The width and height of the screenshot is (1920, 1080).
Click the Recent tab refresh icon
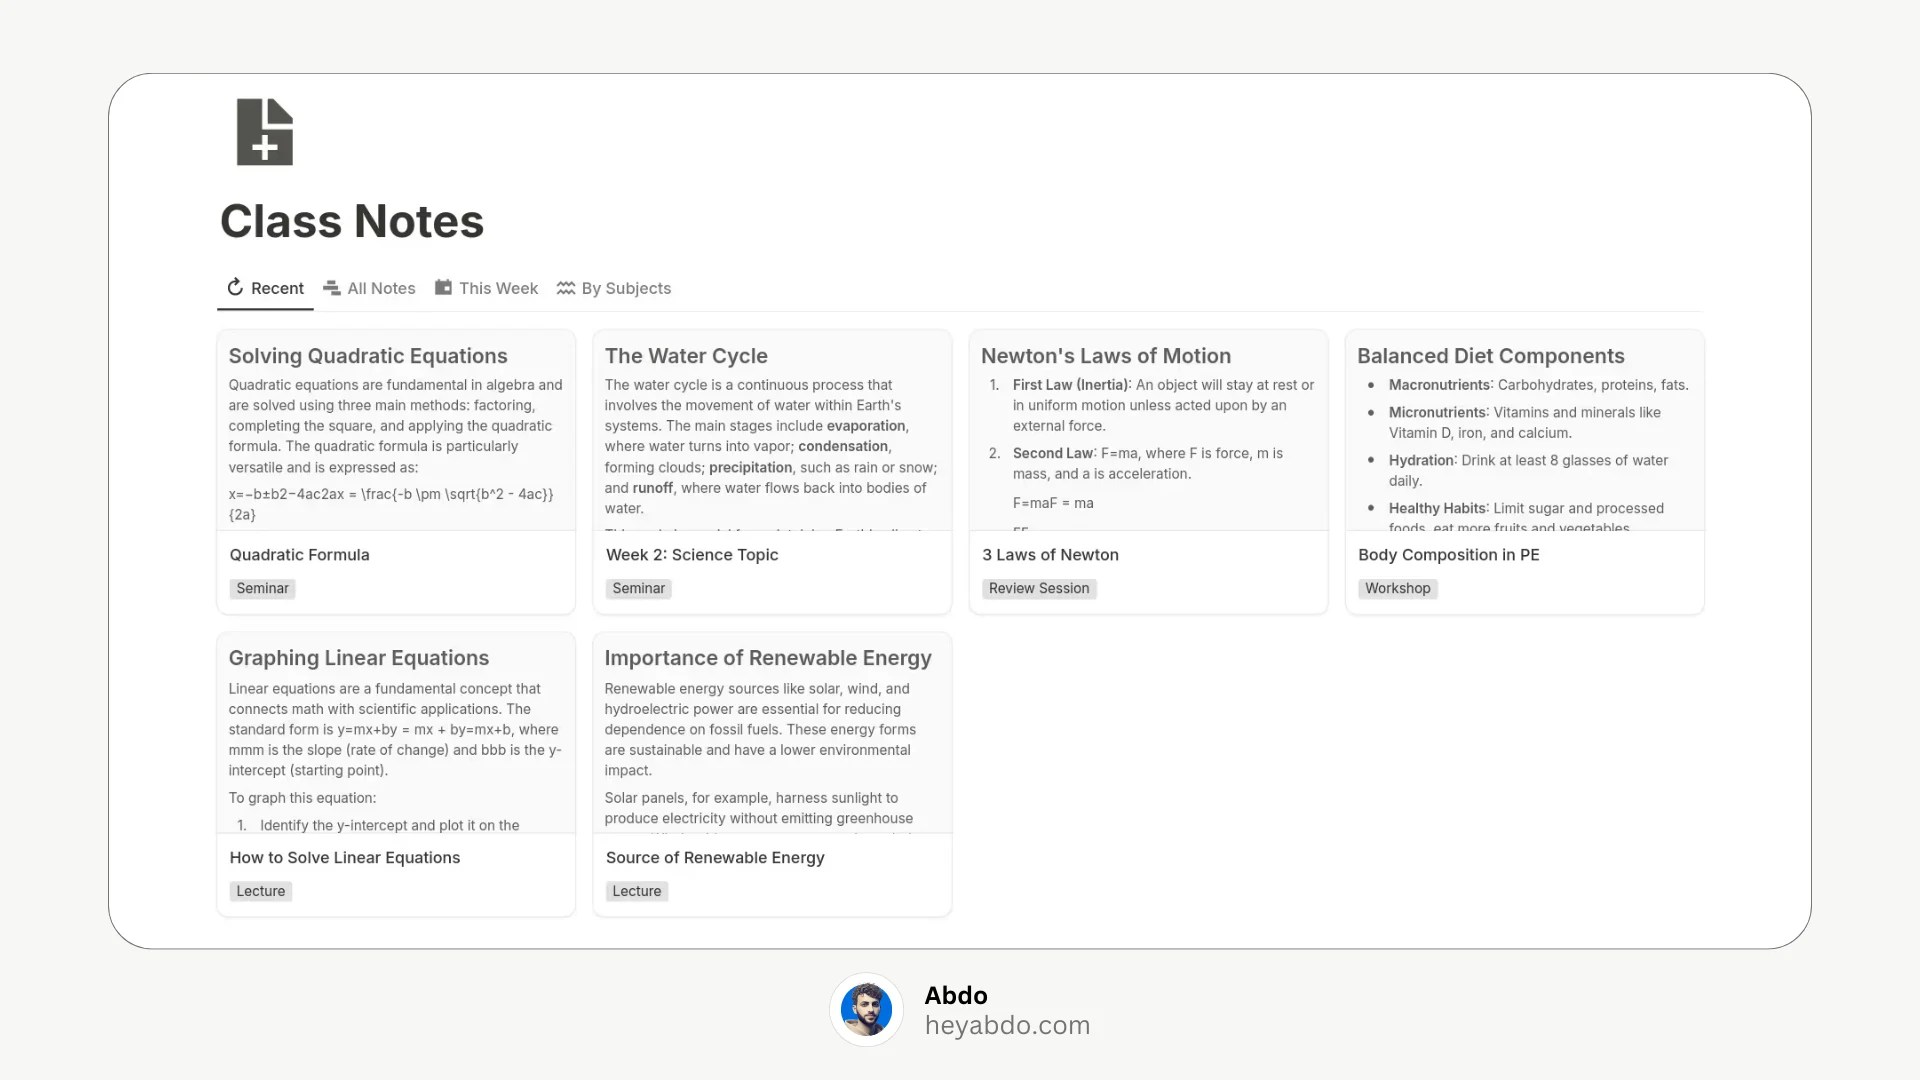tap(235, 288)
